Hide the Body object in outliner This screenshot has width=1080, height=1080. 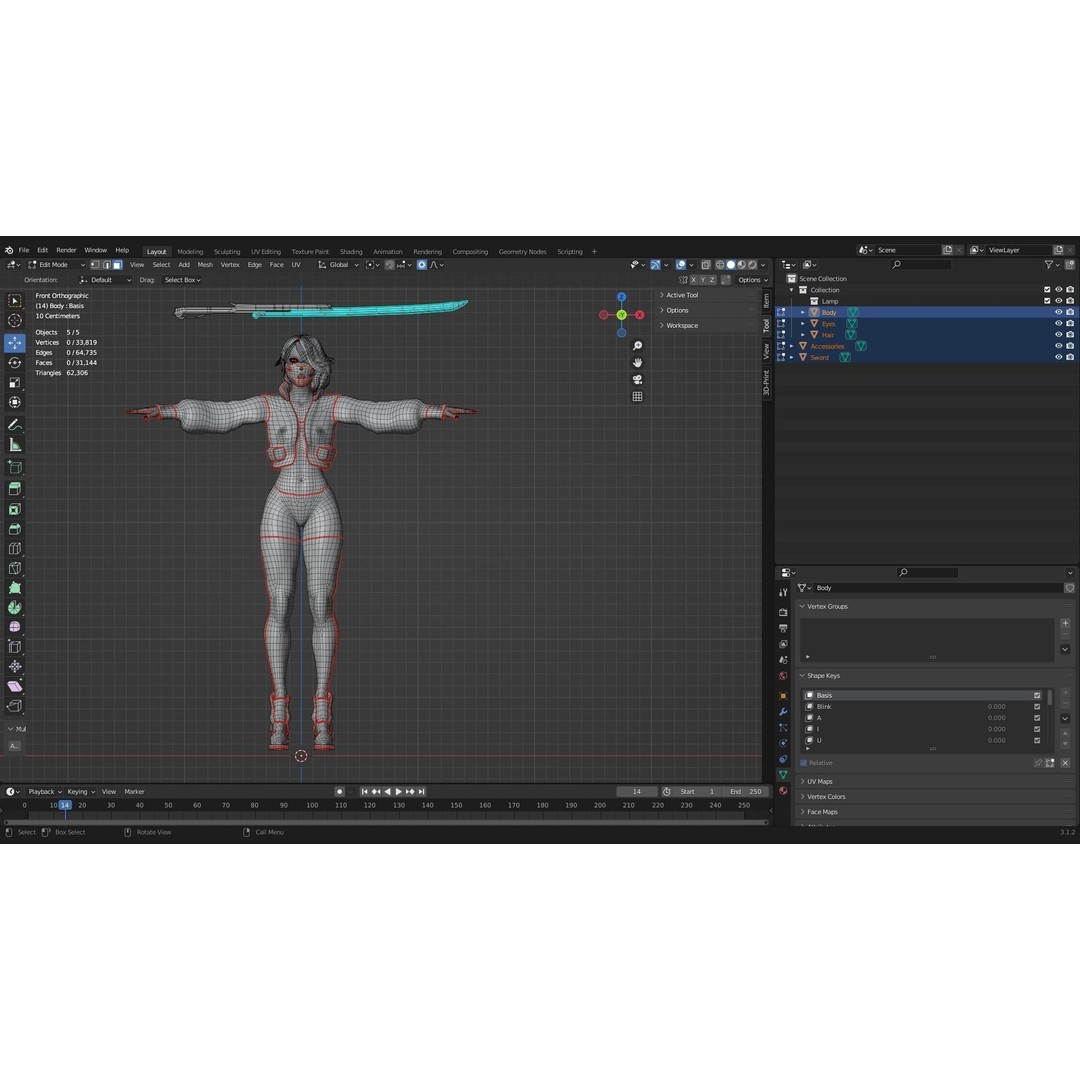pos(1059,312)
